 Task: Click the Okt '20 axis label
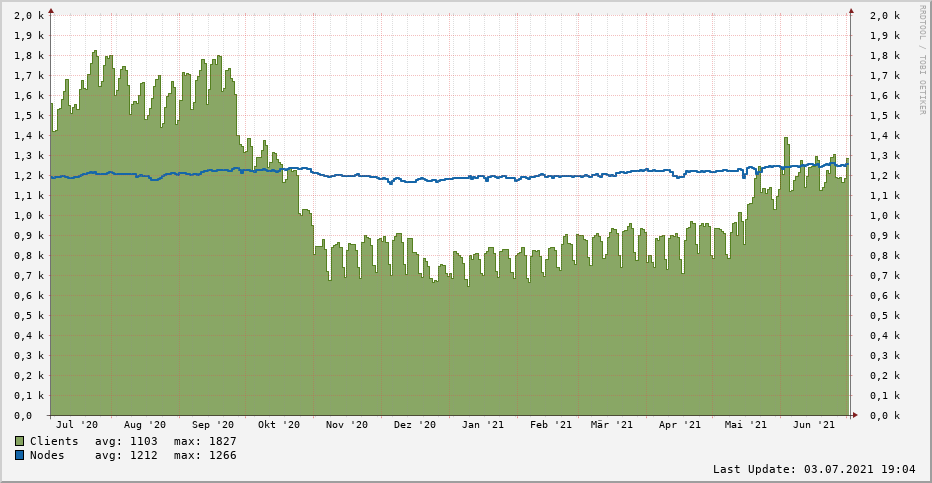tap(279, 425)
